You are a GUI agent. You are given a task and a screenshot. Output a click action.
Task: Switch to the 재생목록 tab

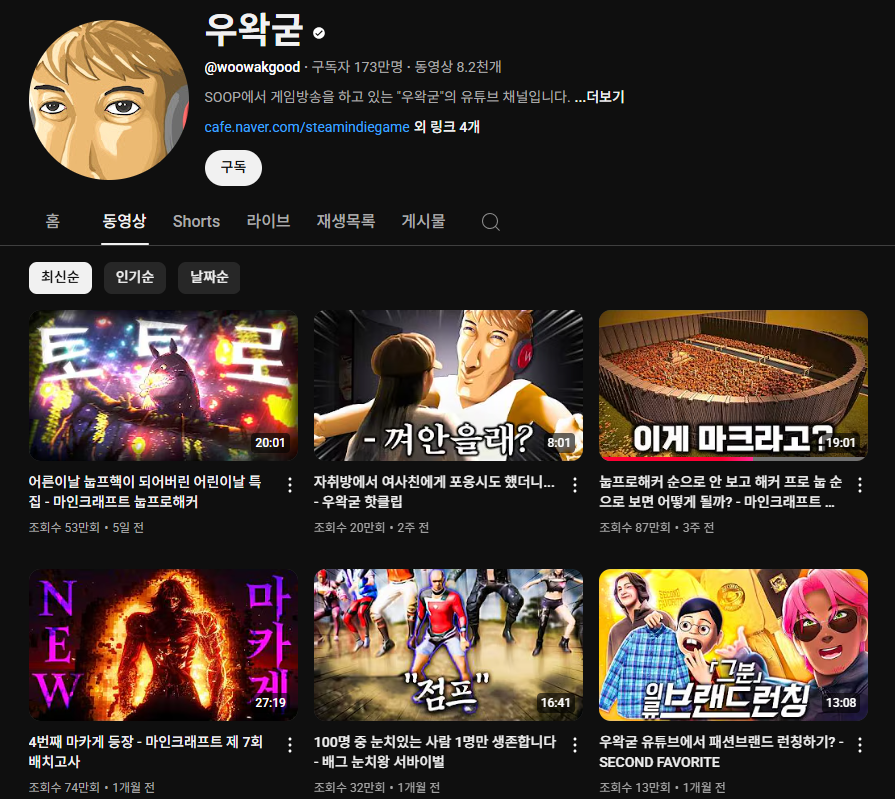tap(346, 221)
